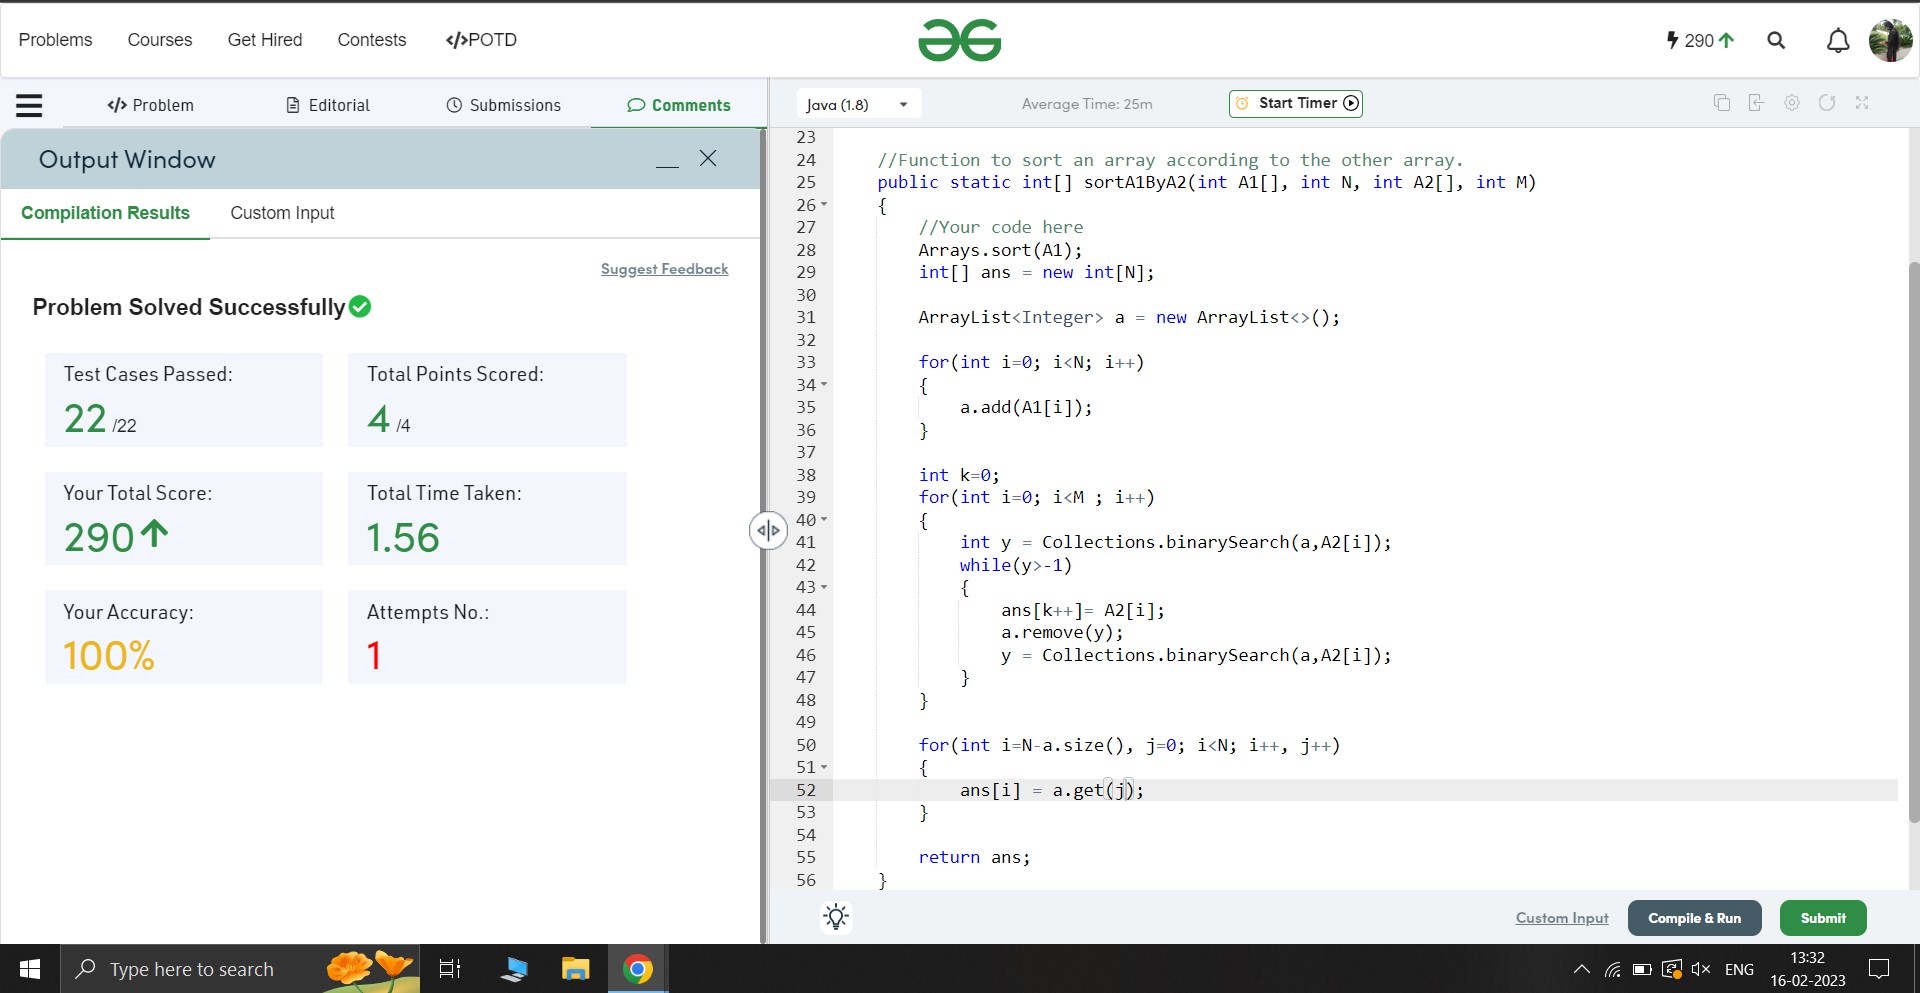This screenshot has height=993, width=1920.
Task: Click ENG language indicator in tray
Action: tap(1739, 969)
